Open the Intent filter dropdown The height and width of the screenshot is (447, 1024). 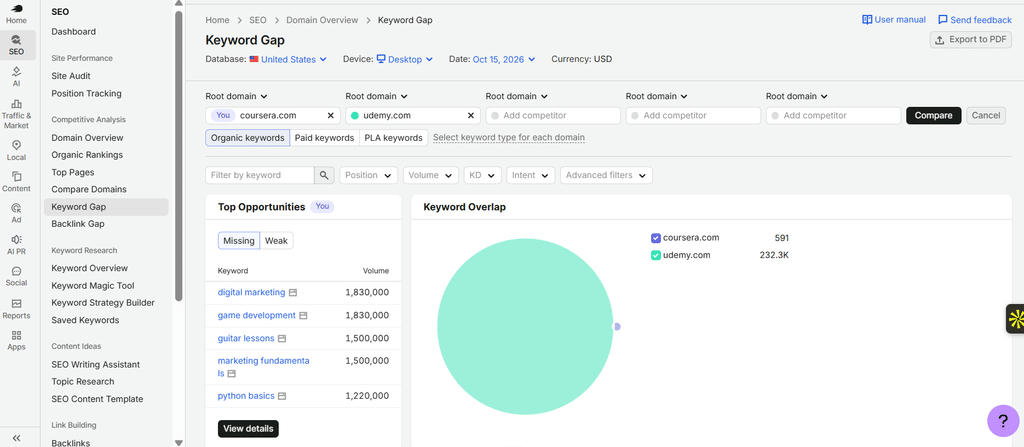[531, 175]
